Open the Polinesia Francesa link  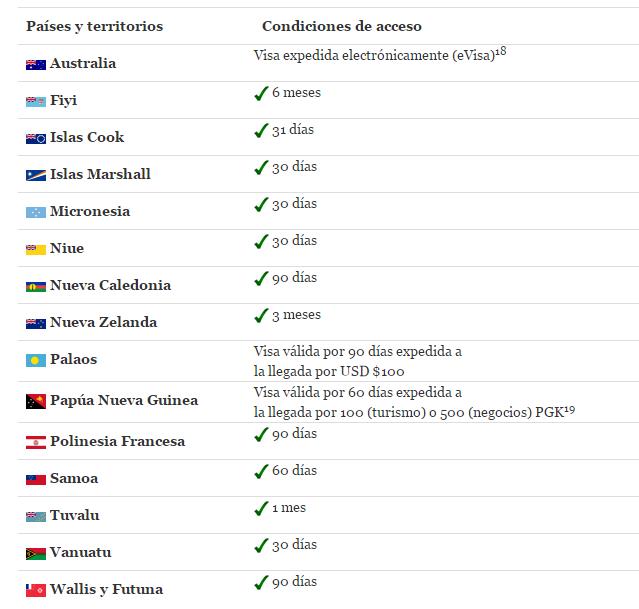click(117, 441)
